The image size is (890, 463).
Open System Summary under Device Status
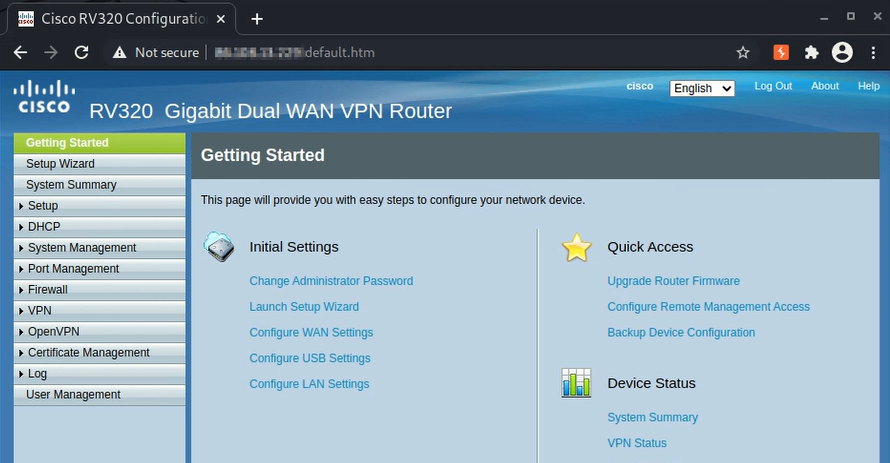click(653, 418)
